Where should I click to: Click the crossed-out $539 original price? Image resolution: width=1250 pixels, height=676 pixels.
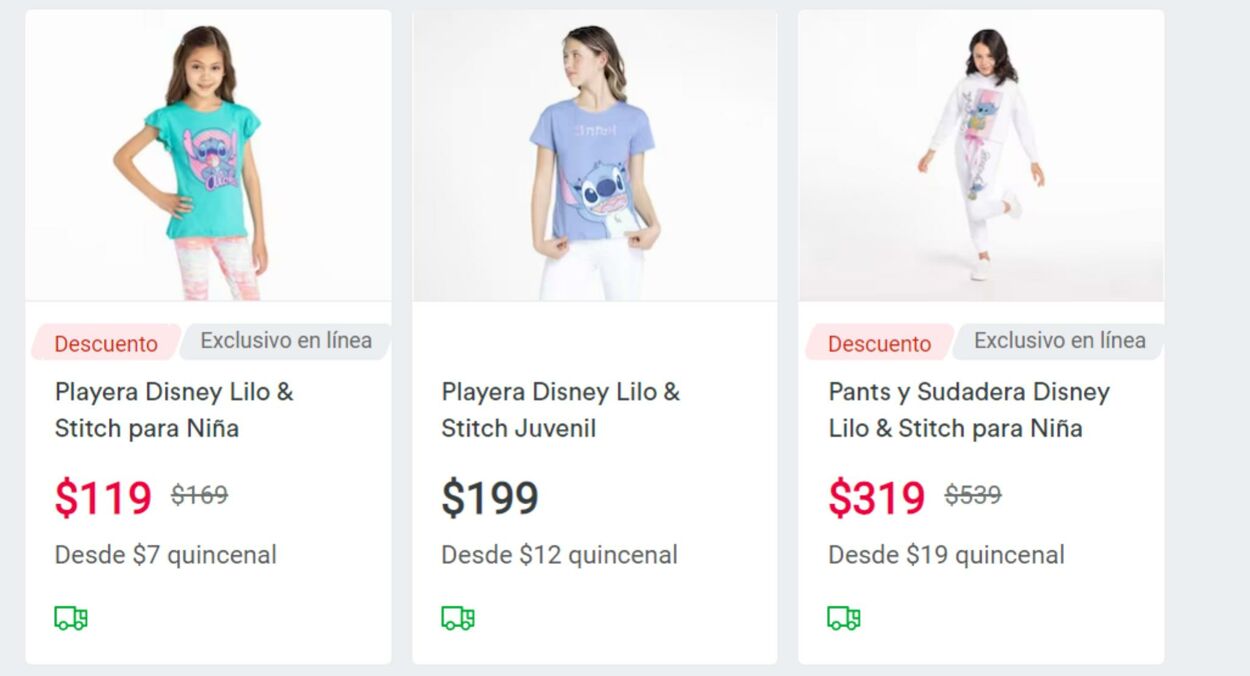click(973, 494)
